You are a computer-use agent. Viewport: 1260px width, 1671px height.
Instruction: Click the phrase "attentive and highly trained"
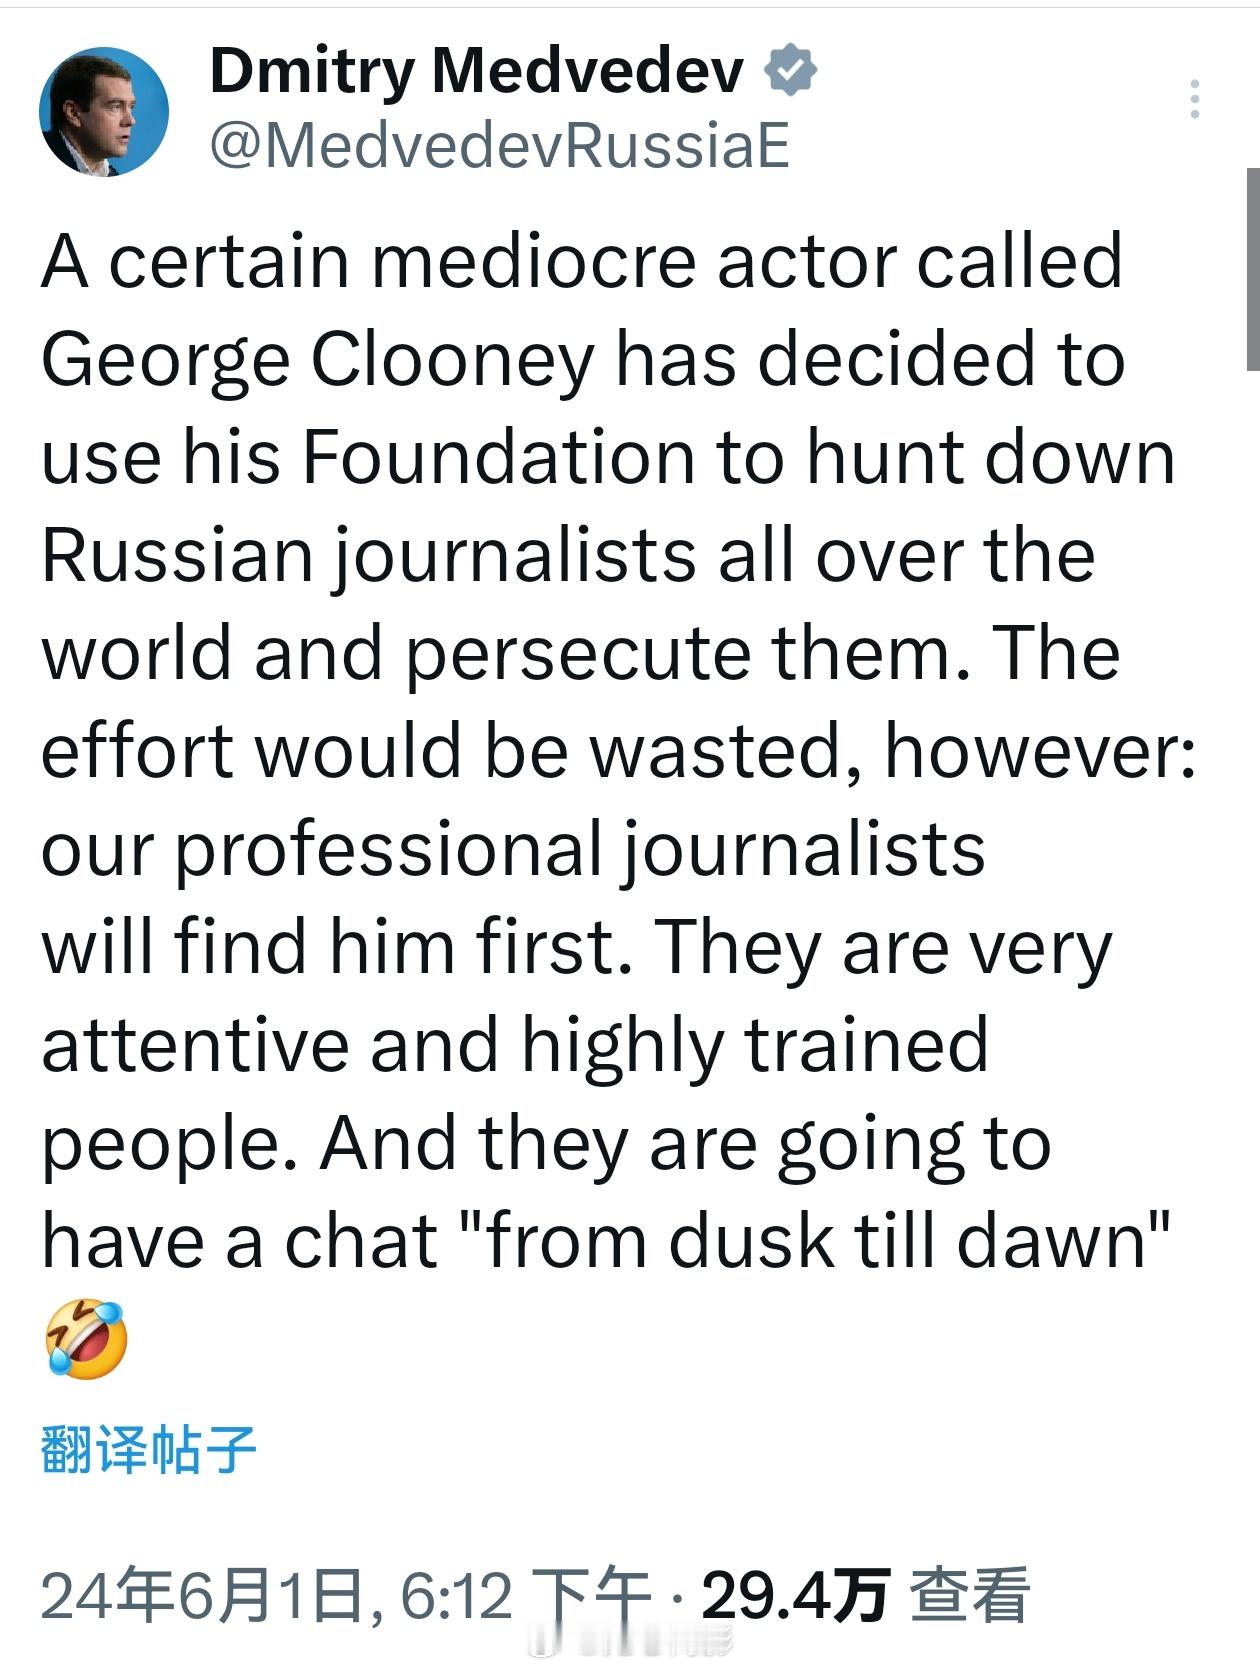(x=515, y=1045)
